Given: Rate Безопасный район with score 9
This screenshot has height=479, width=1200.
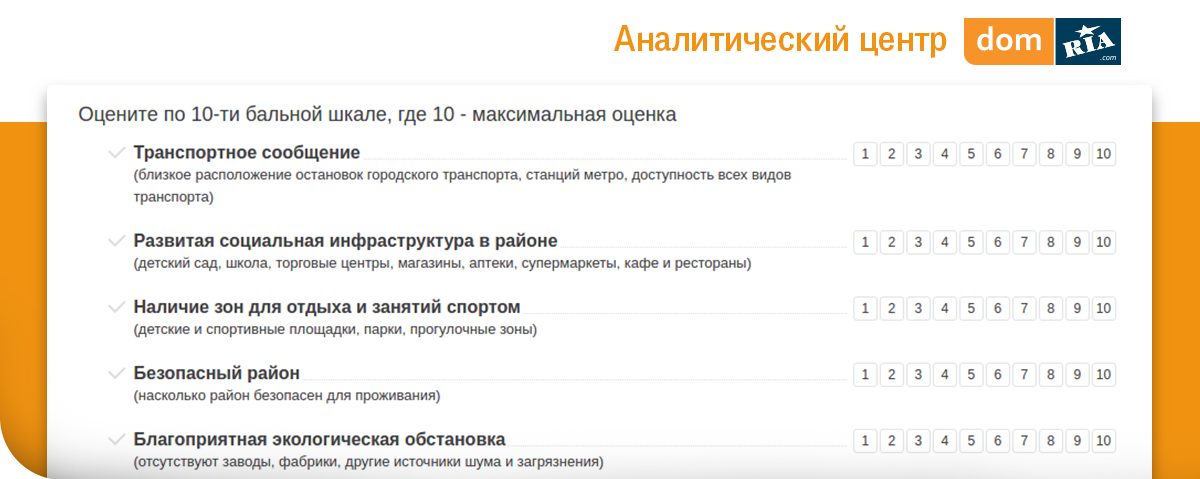Looking at the screenshot, I should coord(1076,375).
